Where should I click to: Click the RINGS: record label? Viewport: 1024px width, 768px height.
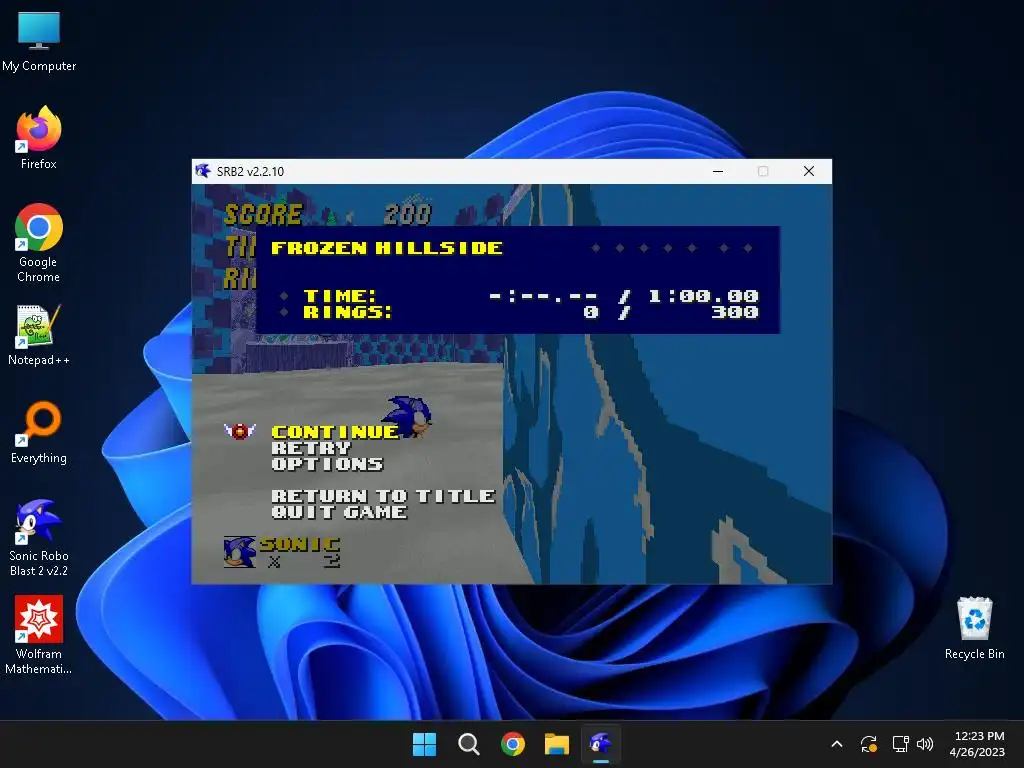347,312
